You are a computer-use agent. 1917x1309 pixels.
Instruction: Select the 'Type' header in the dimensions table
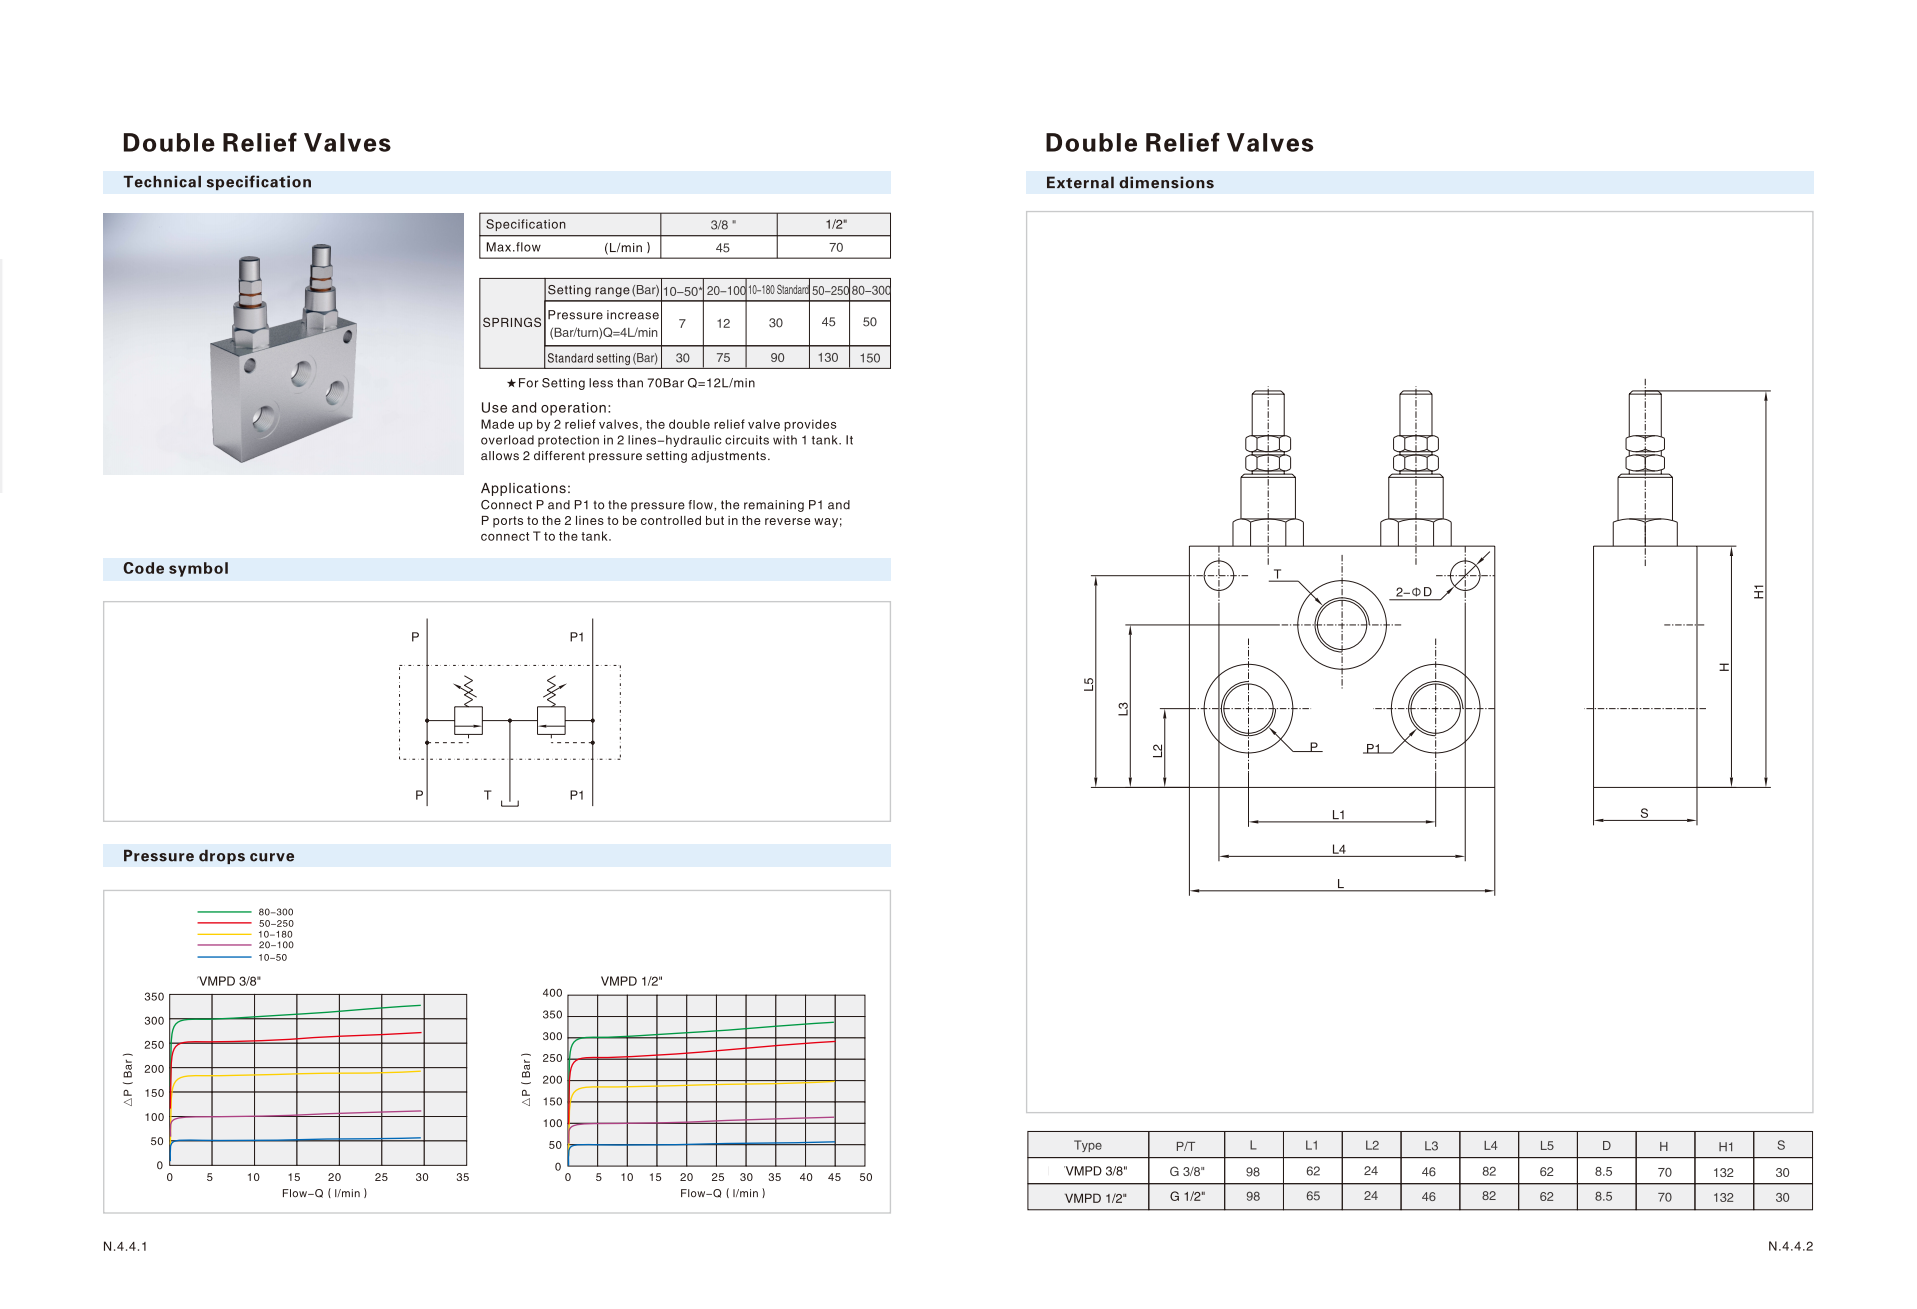[x=1088, y=1146]
